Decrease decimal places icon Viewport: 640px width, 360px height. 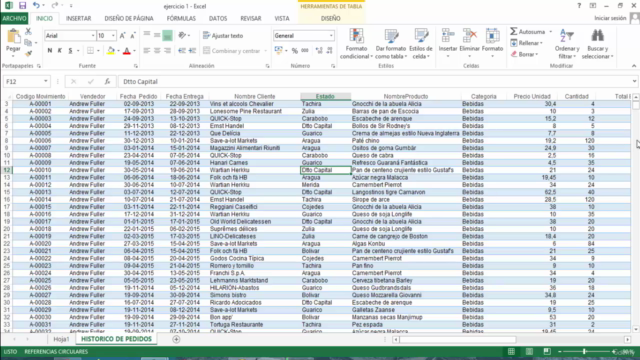(x=329, y=51)
